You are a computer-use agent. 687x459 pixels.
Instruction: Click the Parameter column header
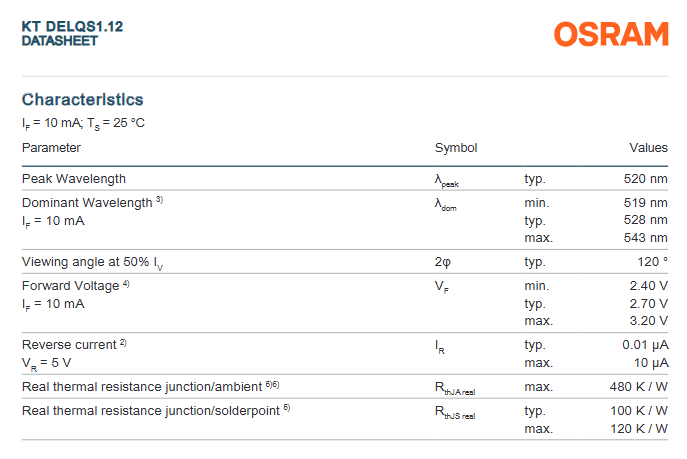click(51, 147)
